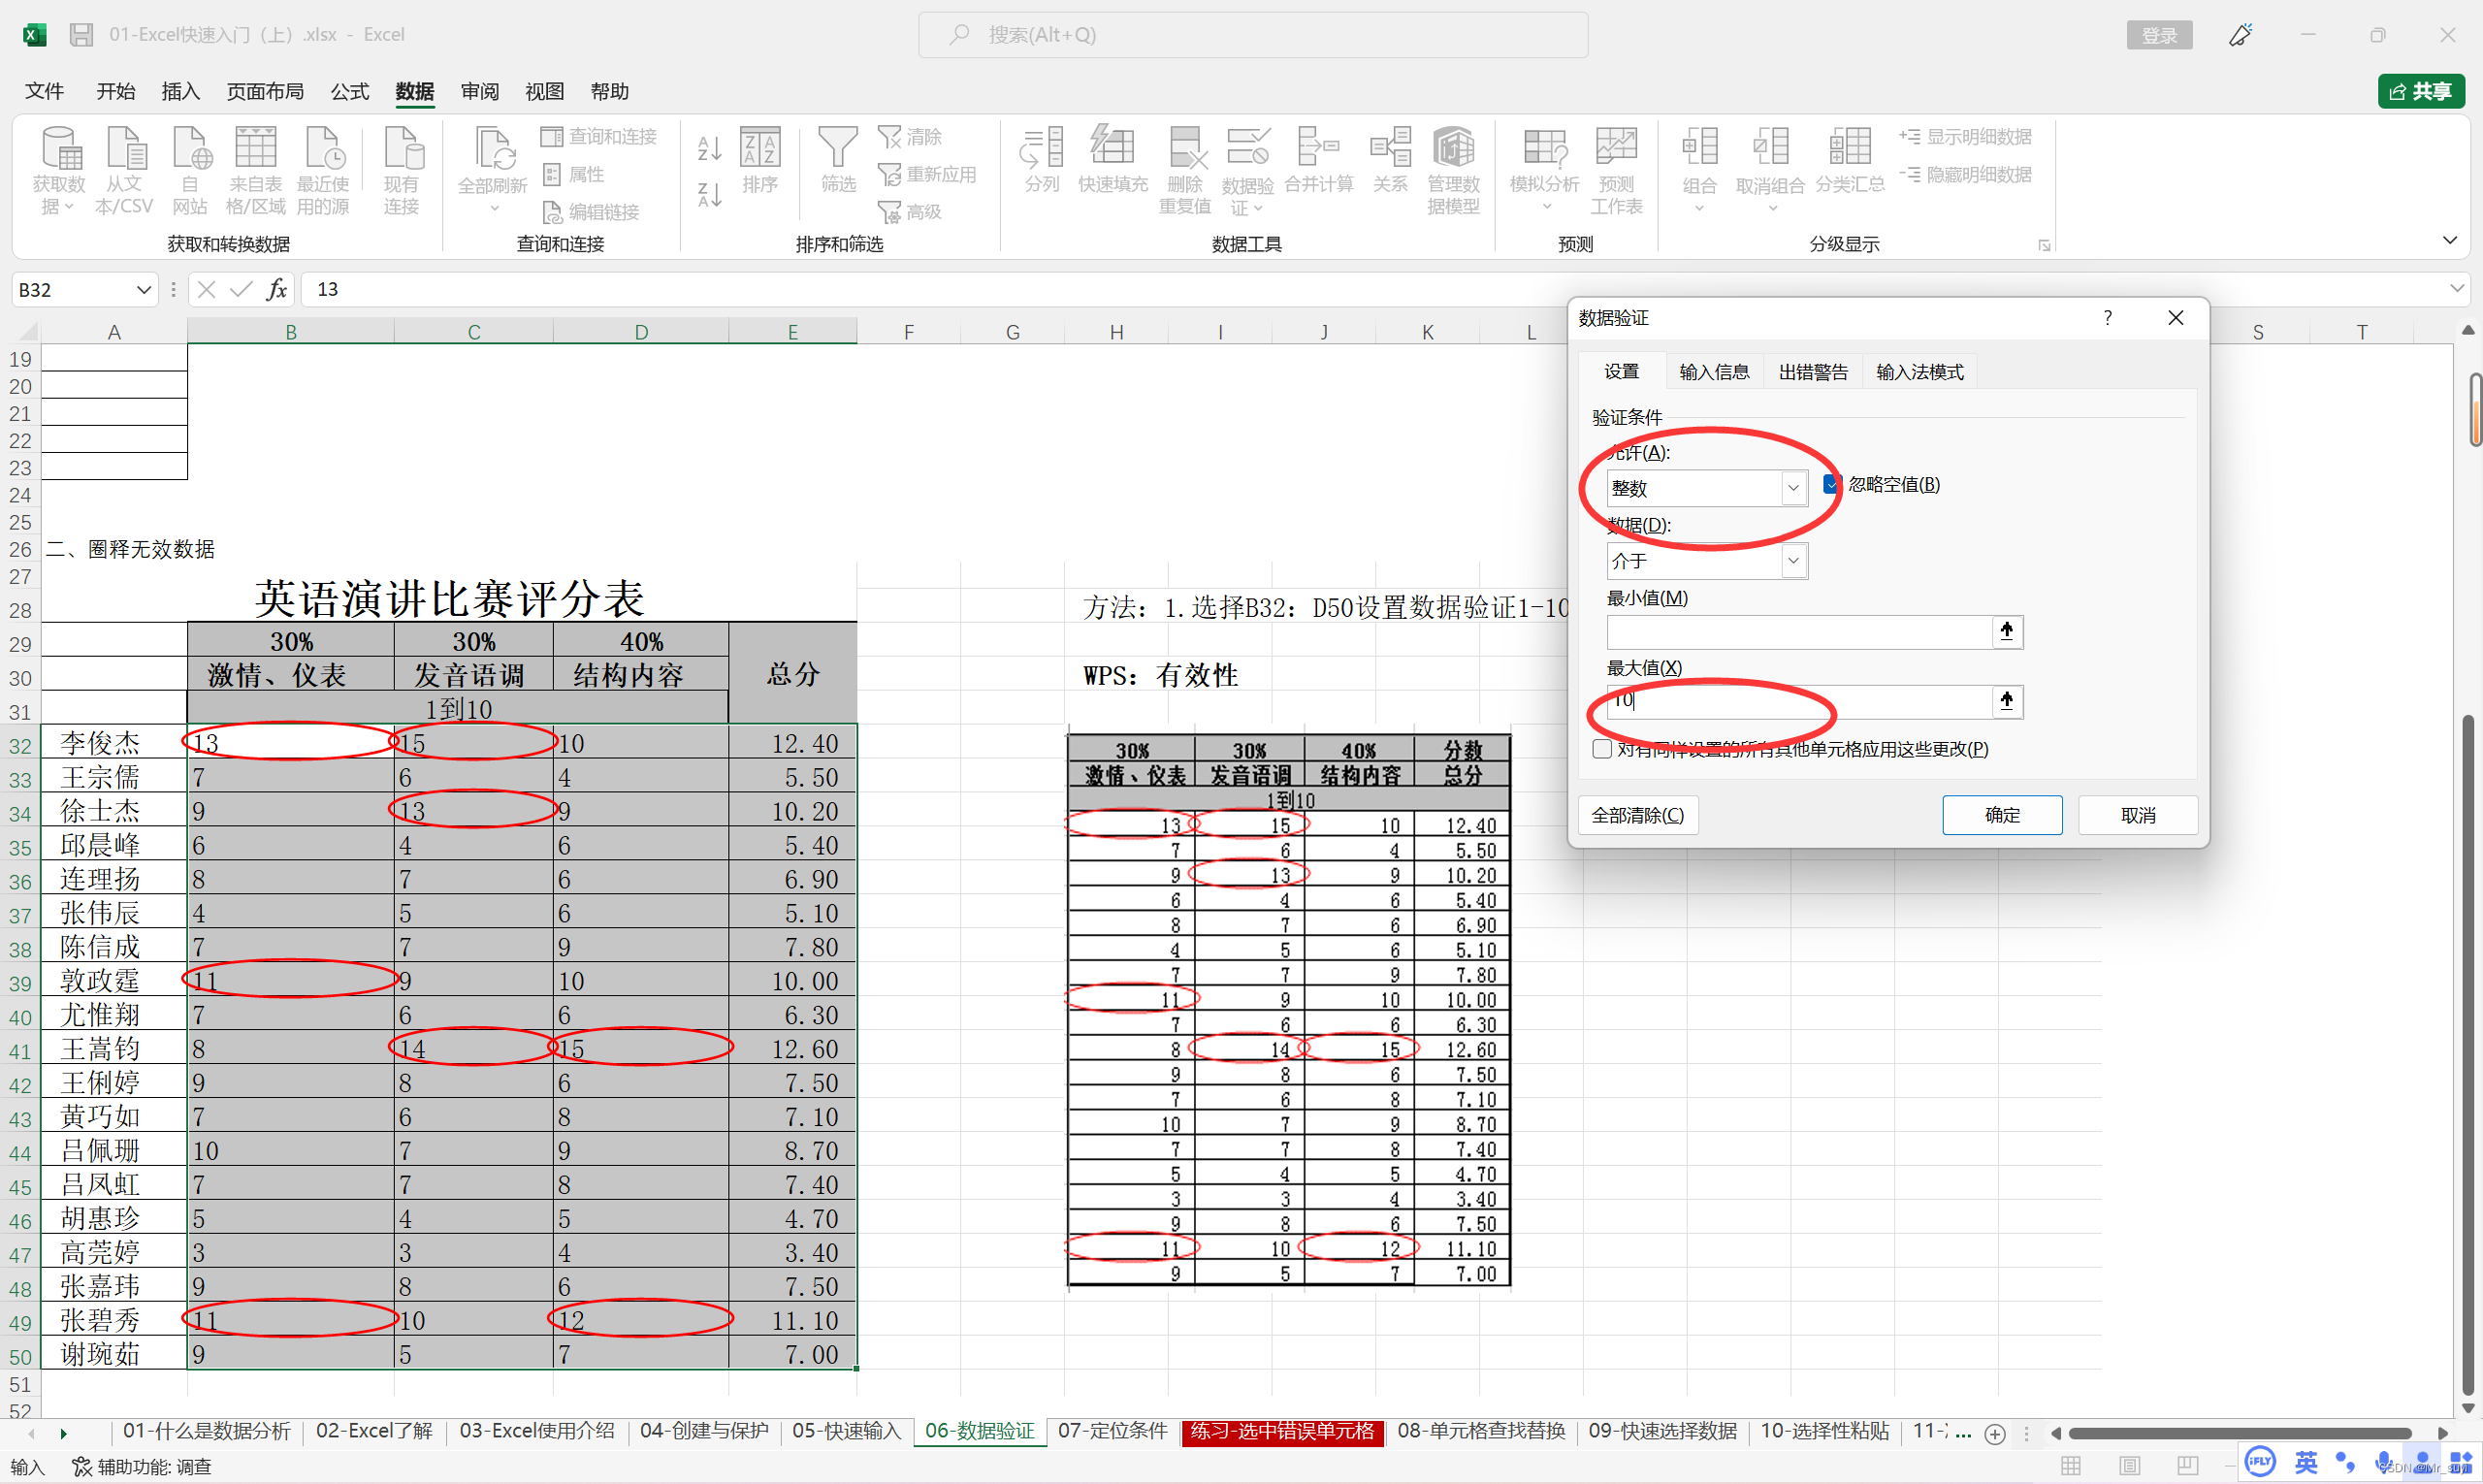The height and width of the screenshot is (1484, 2483).
Task: Collapse the ribbon with the chevron
Action: pos(2450,240)
